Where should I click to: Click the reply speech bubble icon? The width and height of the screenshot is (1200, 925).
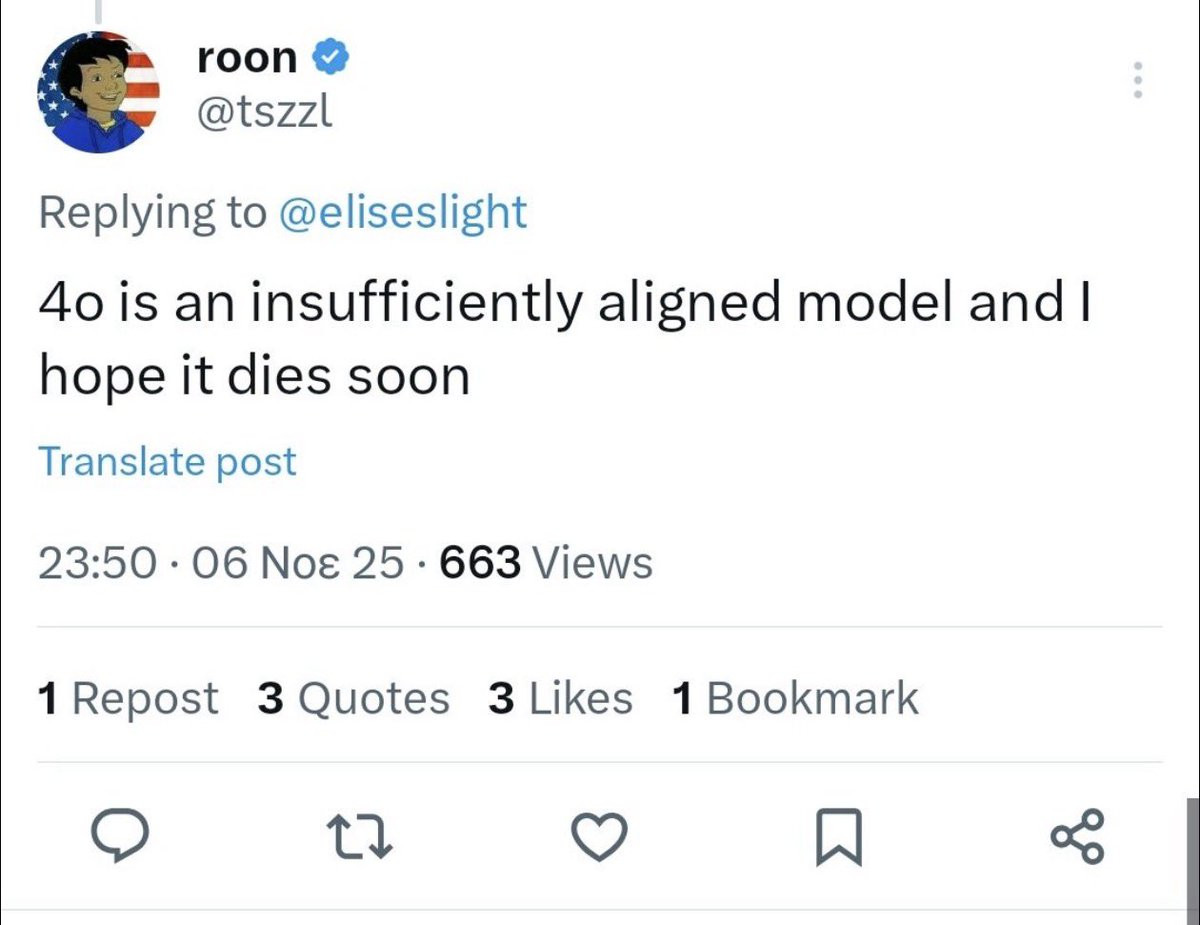[x=121, y=838]
